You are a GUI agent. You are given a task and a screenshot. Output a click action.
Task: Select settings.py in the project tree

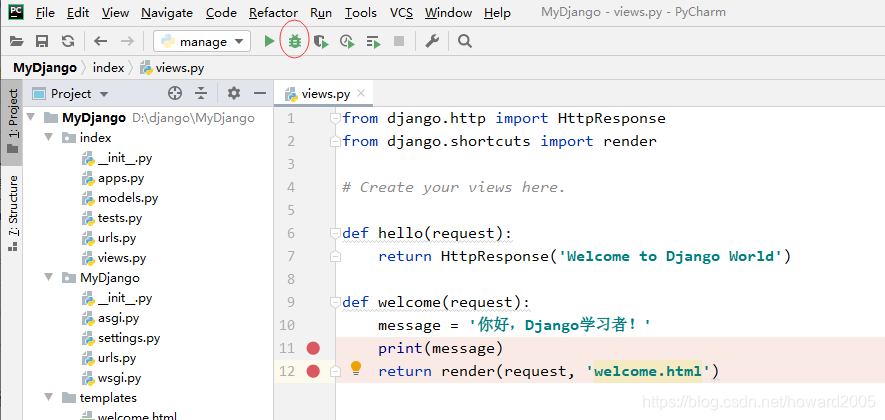[129, 338]
